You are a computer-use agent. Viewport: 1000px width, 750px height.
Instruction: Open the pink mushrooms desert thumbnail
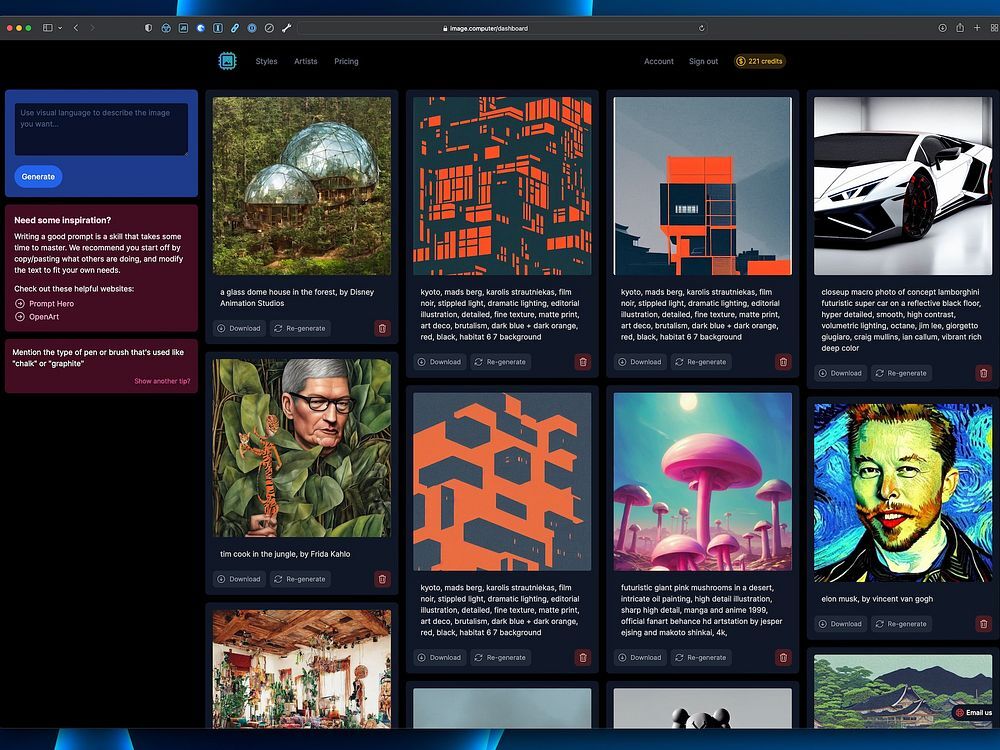click(x=703, y=482)
